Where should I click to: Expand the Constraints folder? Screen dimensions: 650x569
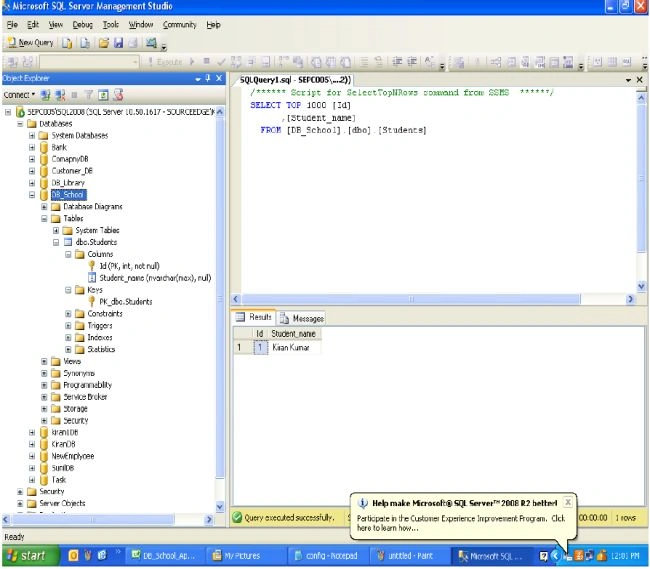(68, 314)
